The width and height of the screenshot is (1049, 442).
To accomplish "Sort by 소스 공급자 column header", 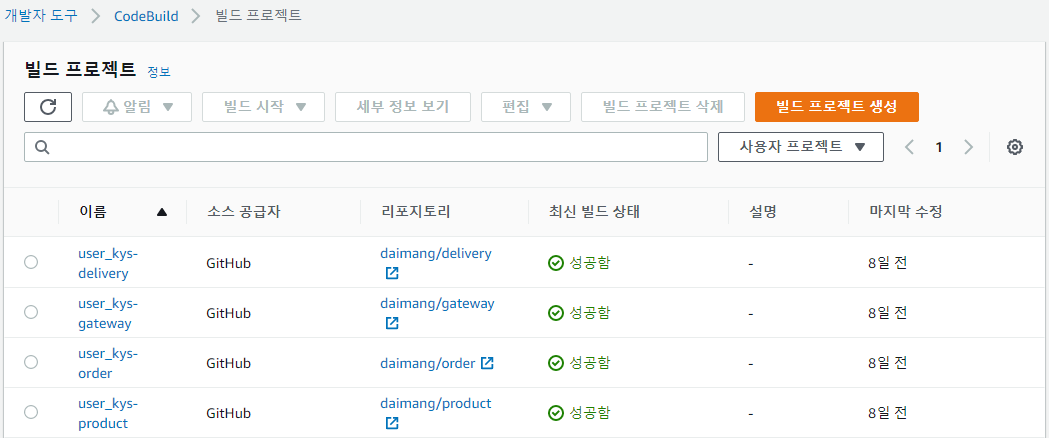I will pos(243,213).
